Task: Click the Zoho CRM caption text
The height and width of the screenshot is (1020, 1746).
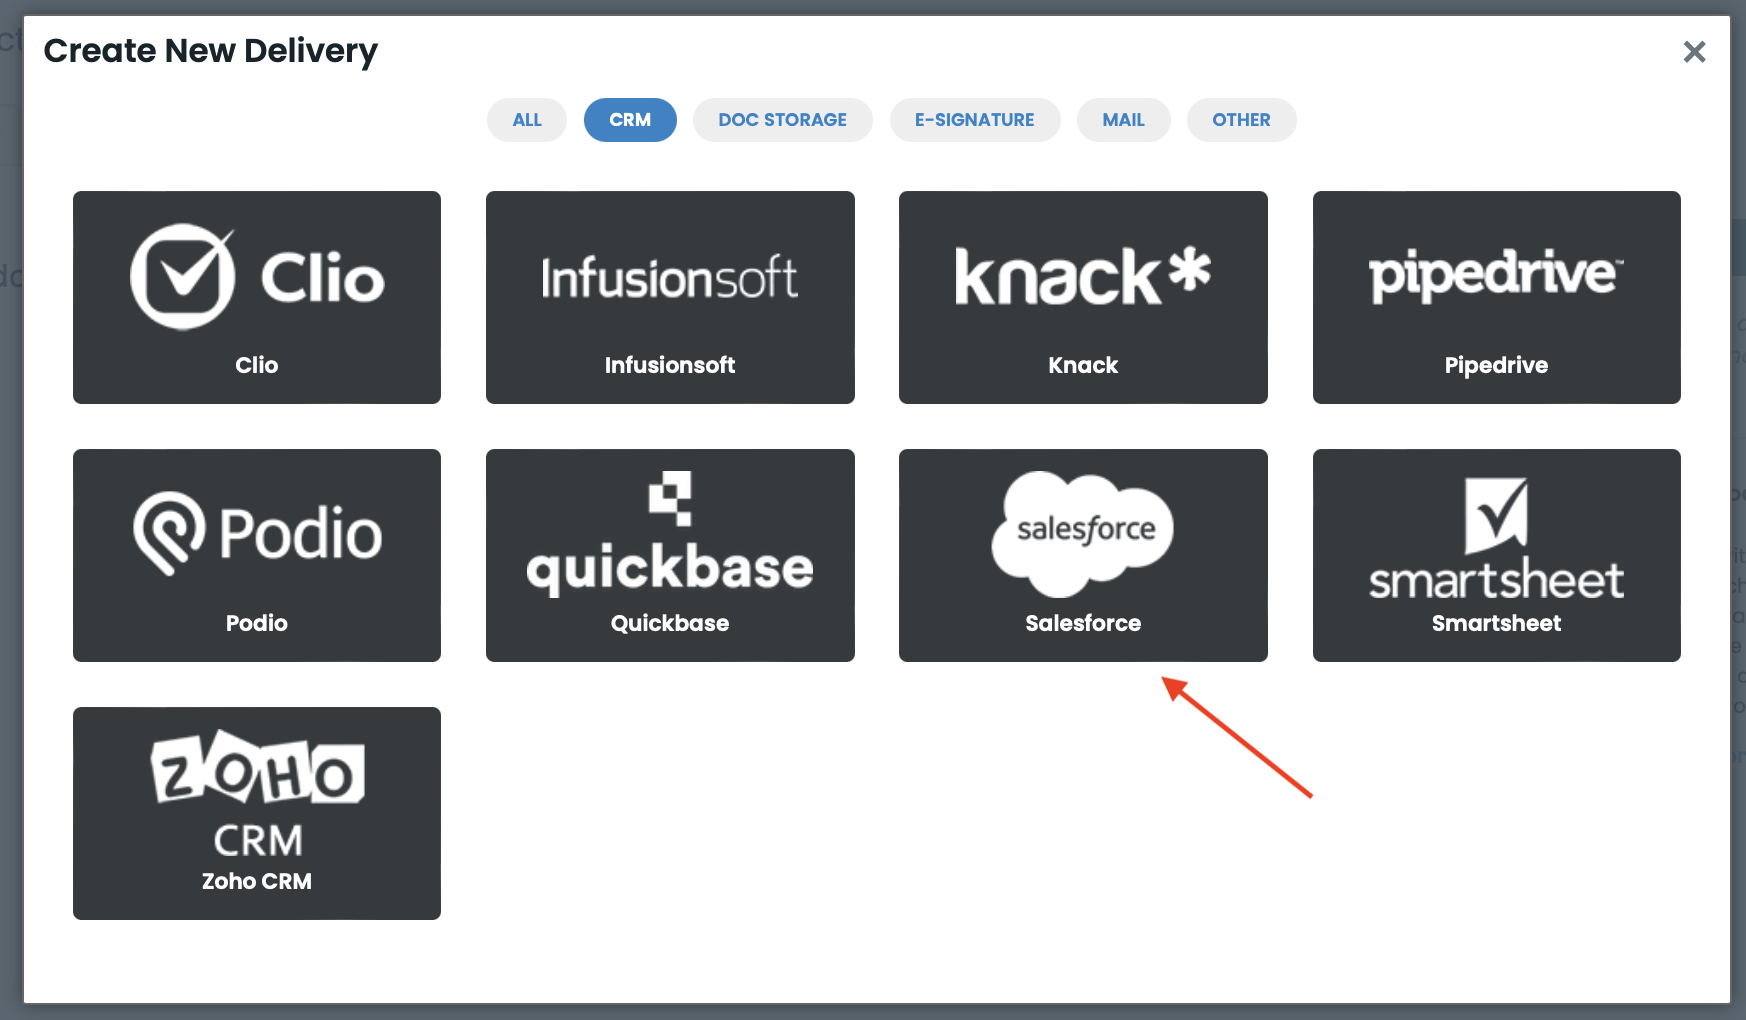Action: (257, 881)
